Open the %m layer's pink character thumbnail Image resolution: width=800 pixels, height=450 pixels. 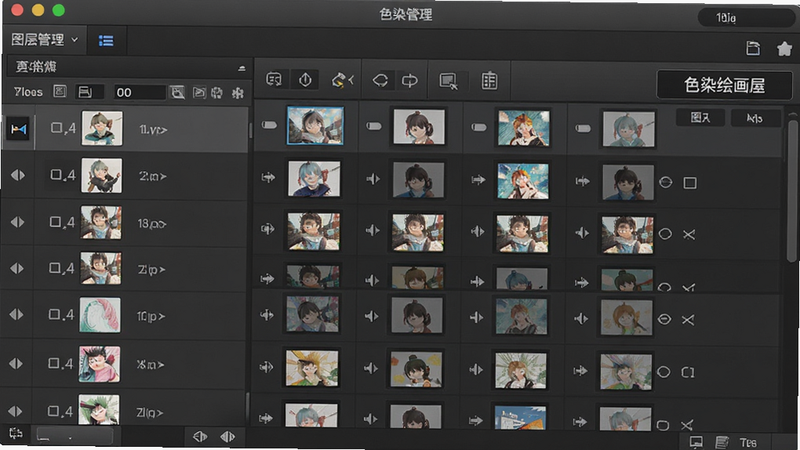click(x=99, y=364)
